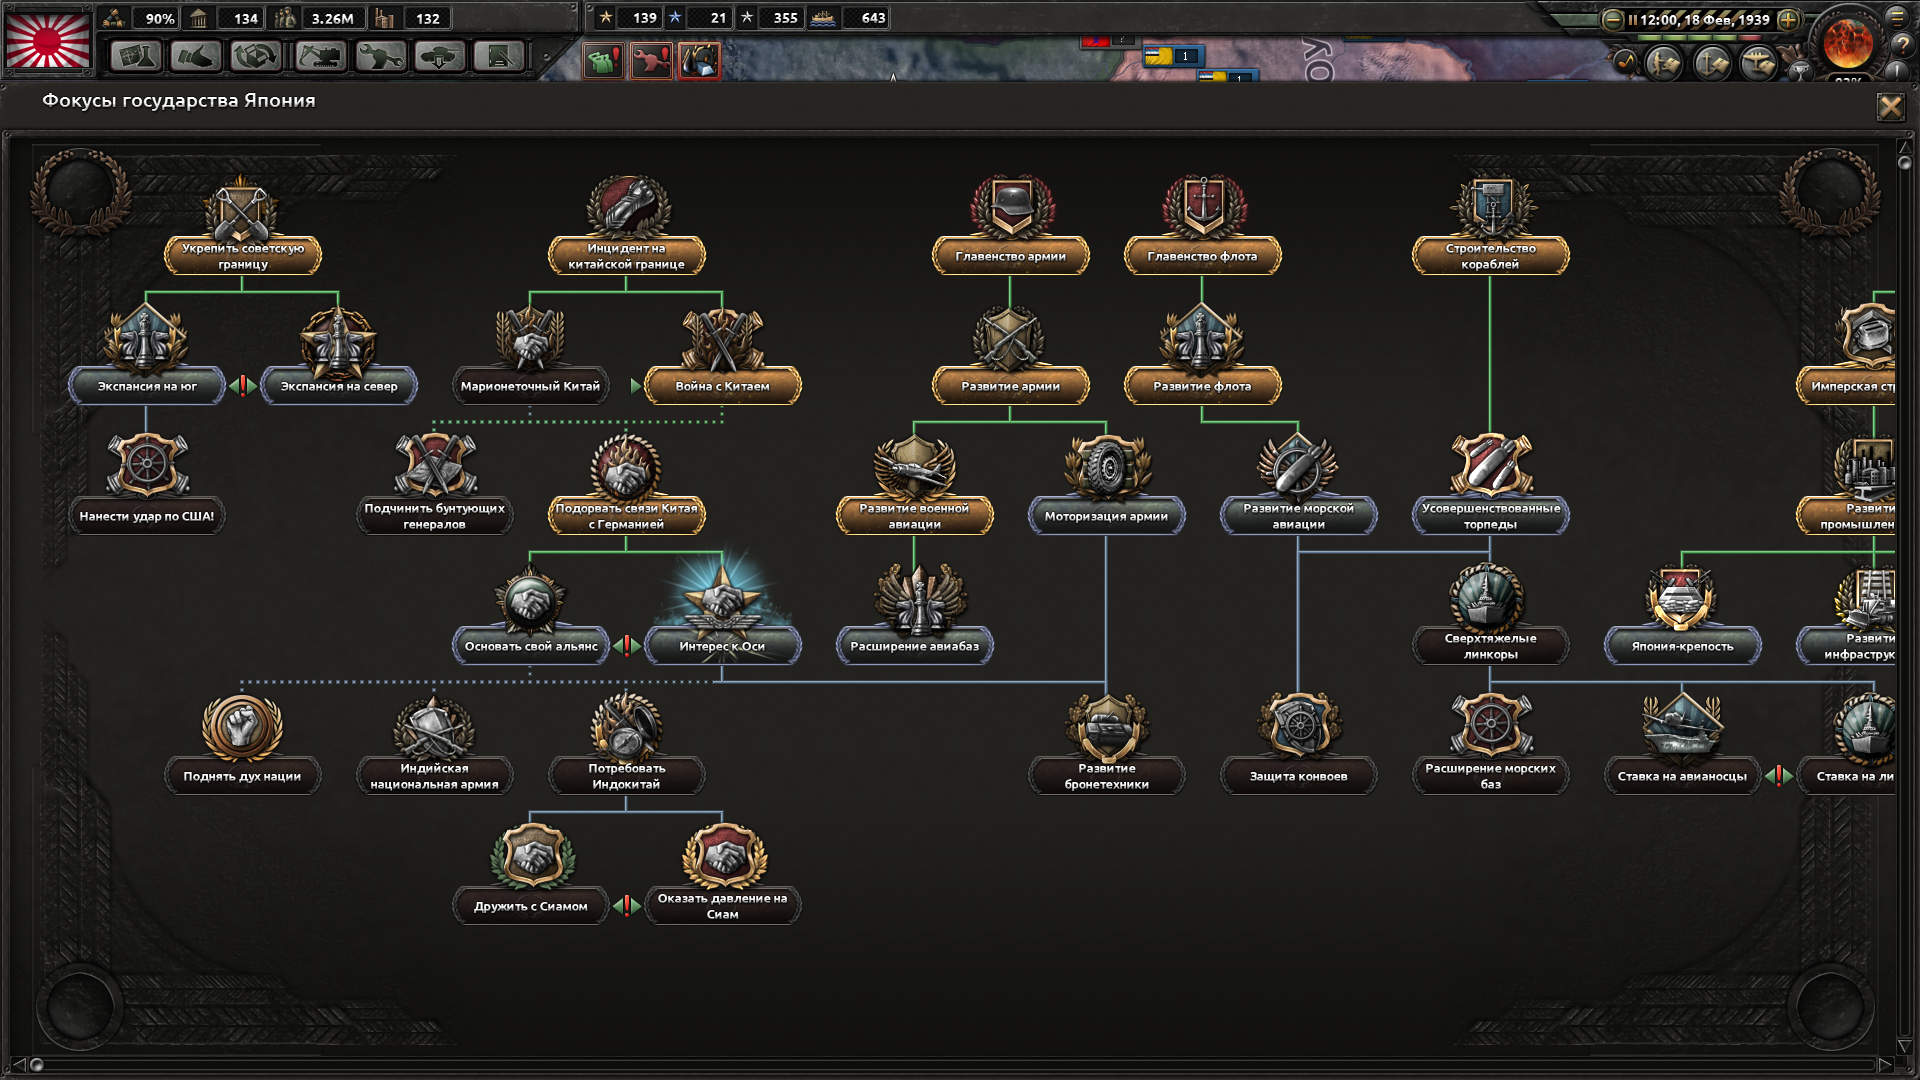Click the 'Подорвать связи Китая с Германией' focus

(x=627, y=516)
